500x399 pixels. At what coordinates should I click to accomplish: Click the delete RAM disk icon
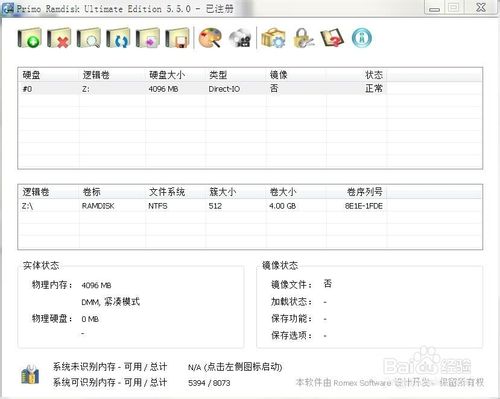(59, 38)
